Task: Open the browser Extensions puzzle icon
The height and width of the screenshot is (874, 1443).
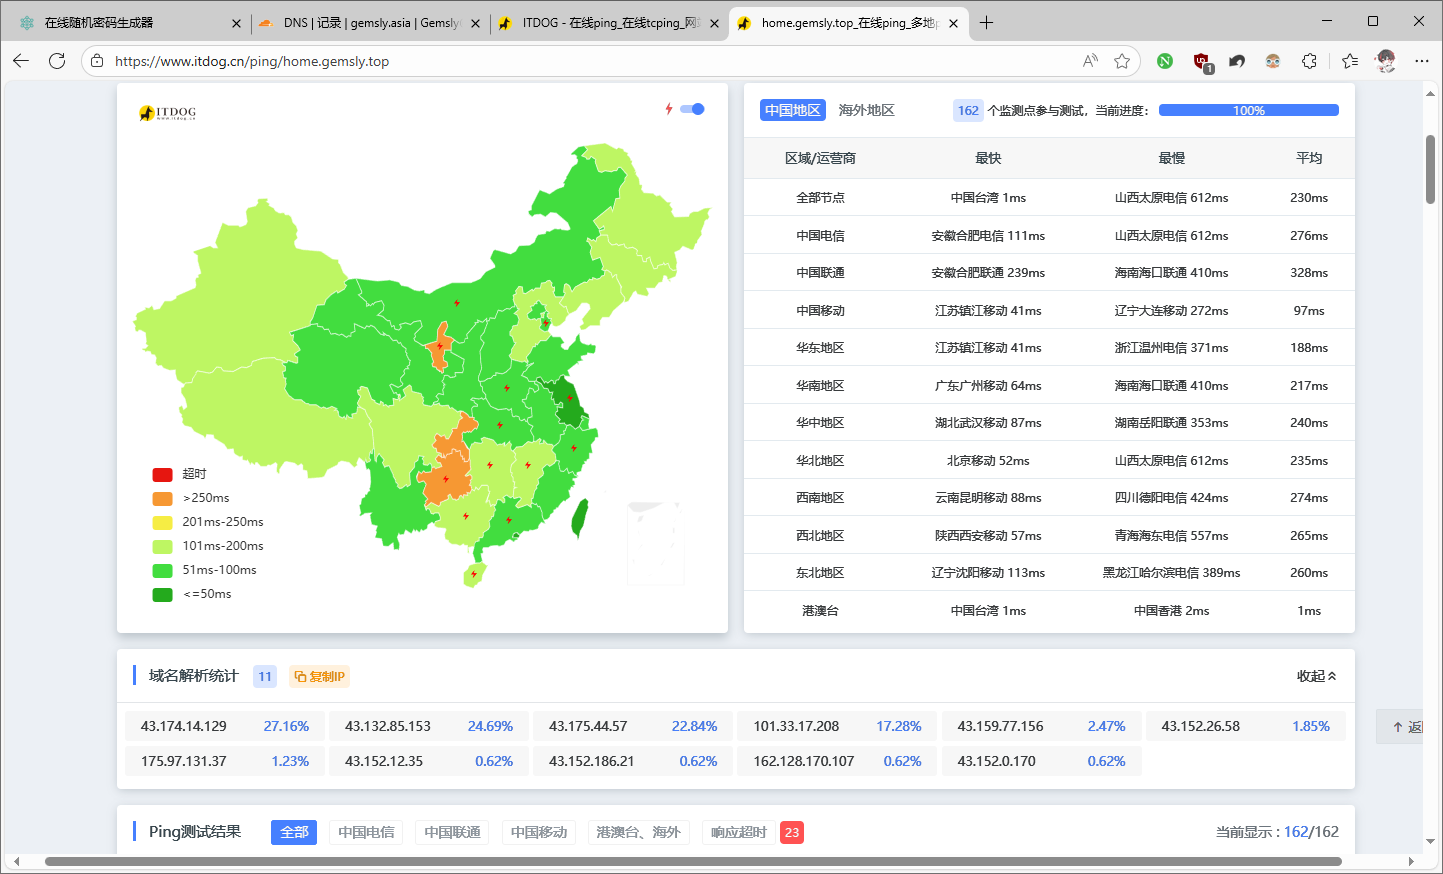Action: [1309, 61]
